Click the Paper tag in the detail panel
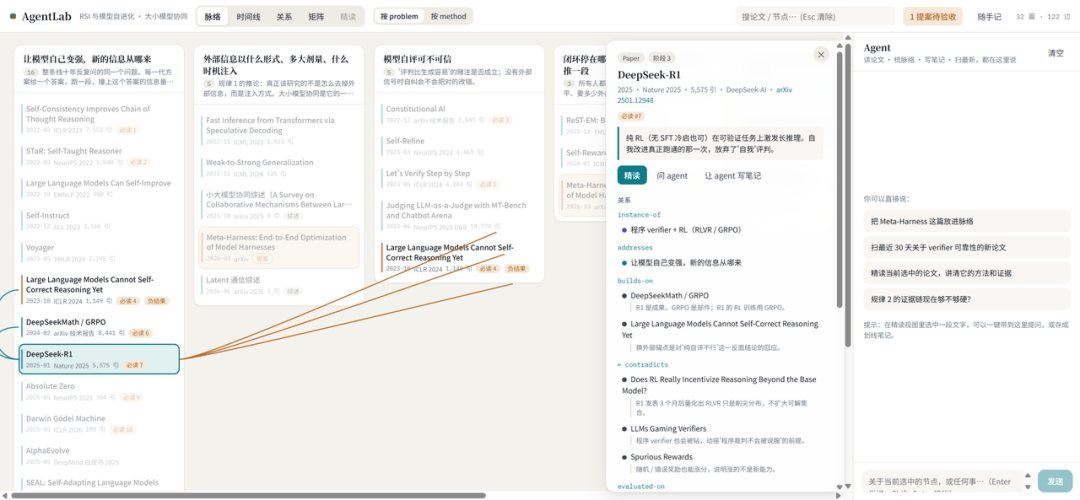The image size is (1080, 500). tap(629, 58)
